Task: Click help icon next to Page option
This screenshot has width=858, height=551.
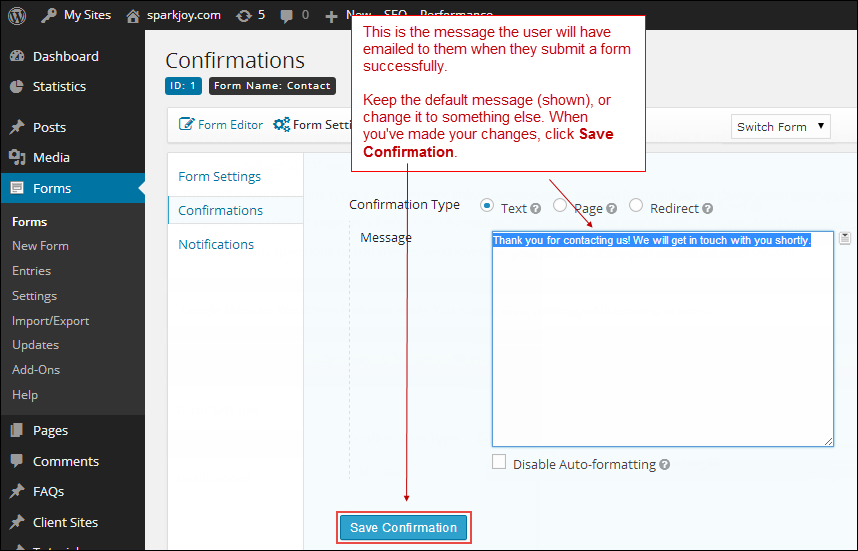Action: tap(612, 208)
